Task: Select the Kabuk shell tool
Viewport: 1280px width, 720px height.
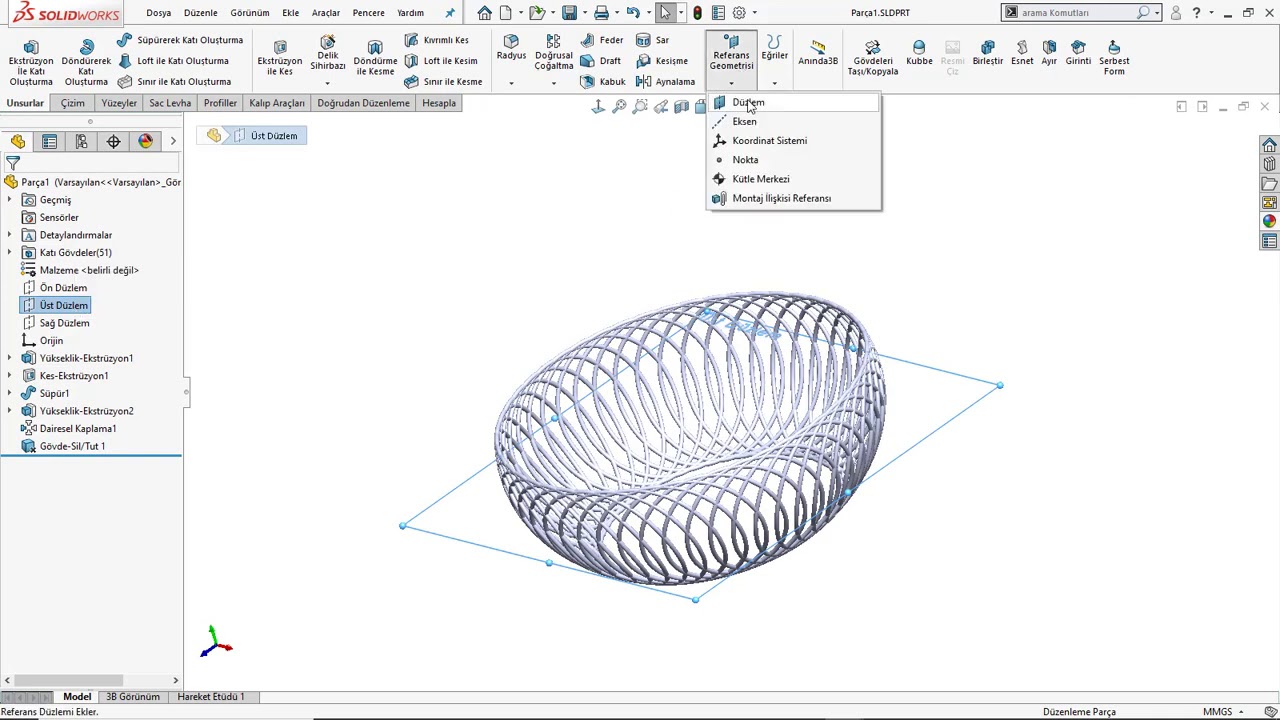Action: tap(603, 82)
